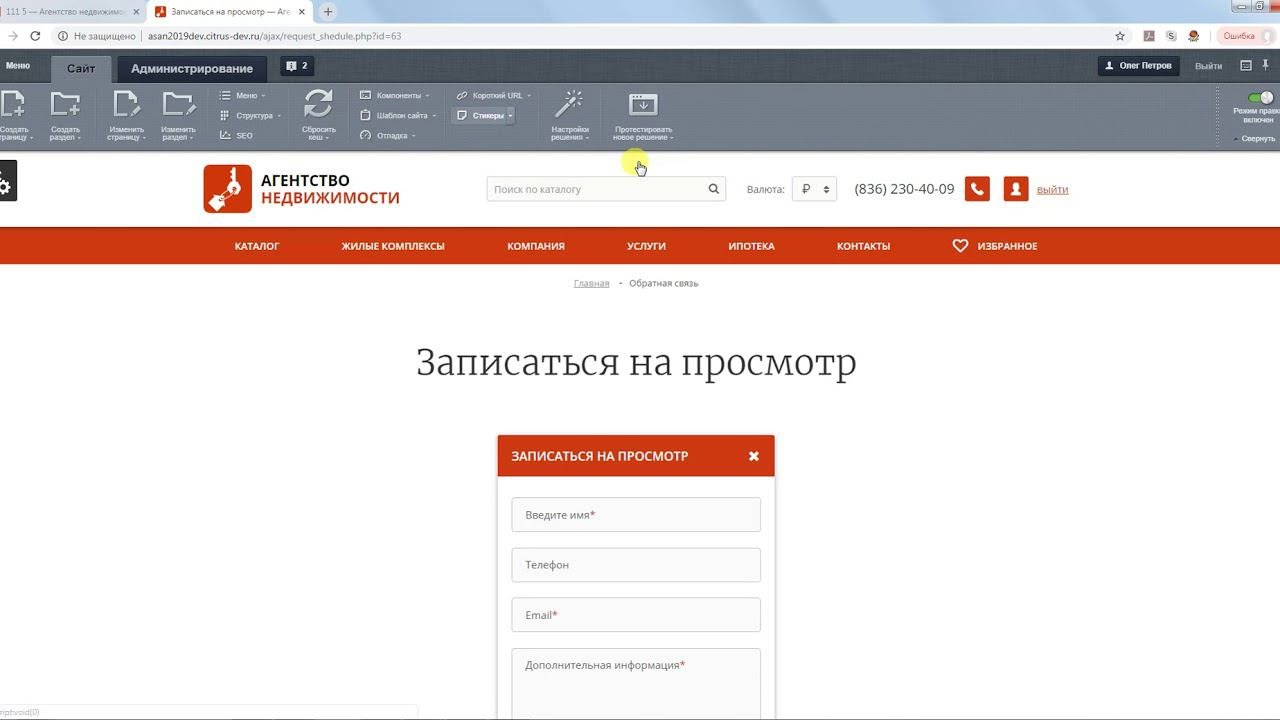Open the Стикеры dropdown arrow
This screenshot has height=720, width=1280.
click(x=510, y=116)
